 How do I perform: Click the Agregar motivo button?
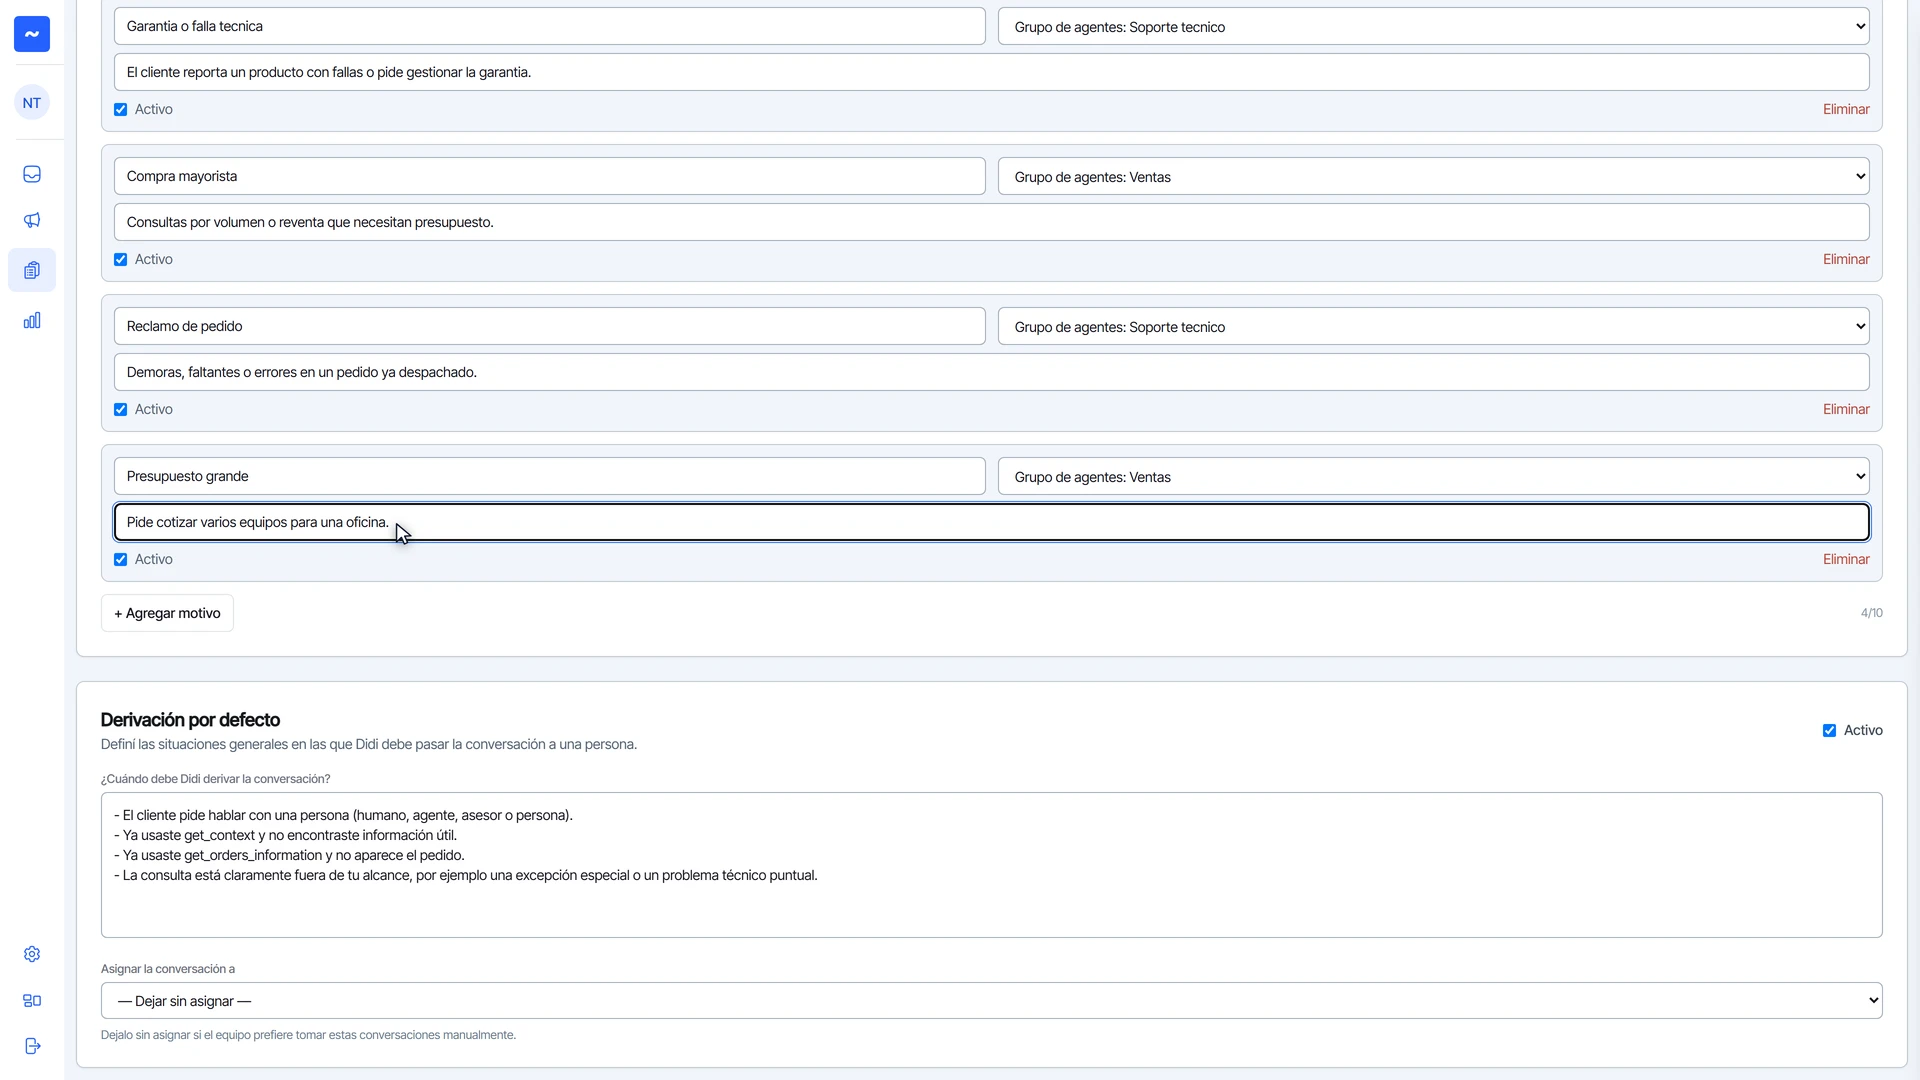(x=167, y=613)
